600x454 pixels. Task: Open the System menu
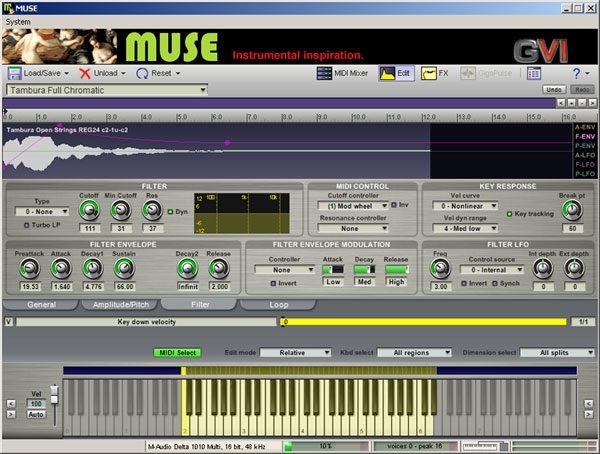18,22
